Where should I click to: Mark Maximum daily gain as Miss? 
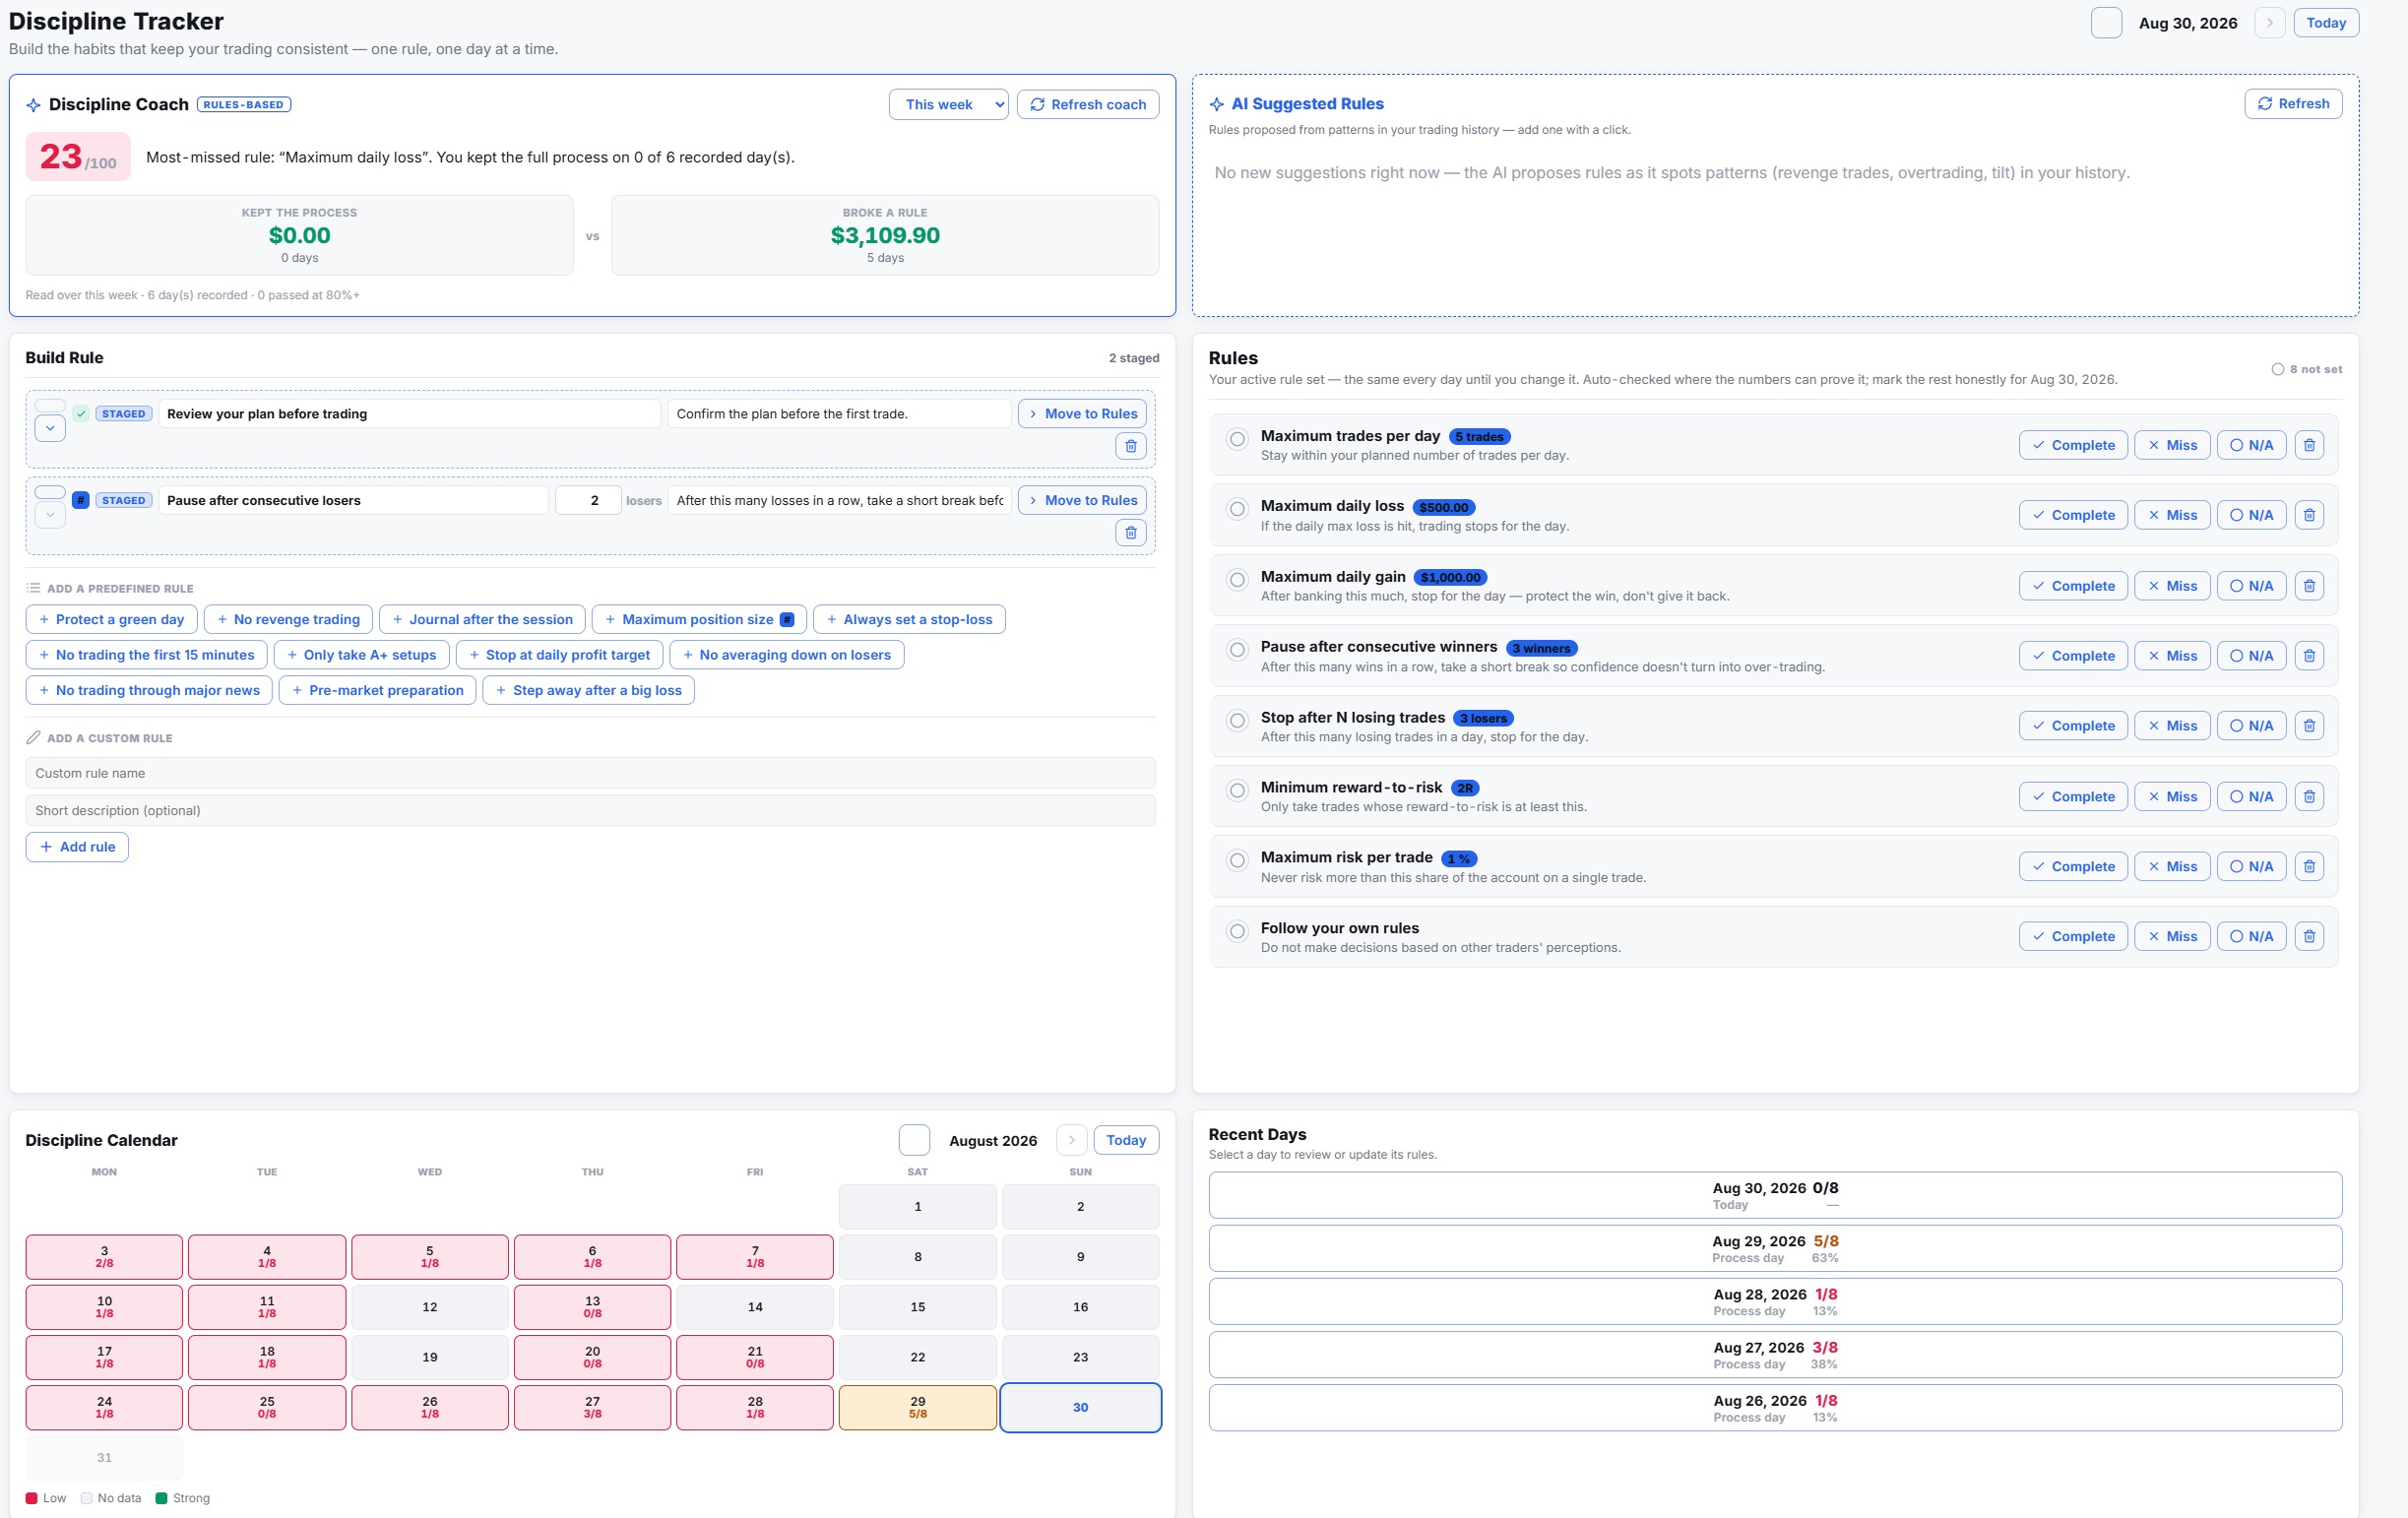[x=2172, y=586]
